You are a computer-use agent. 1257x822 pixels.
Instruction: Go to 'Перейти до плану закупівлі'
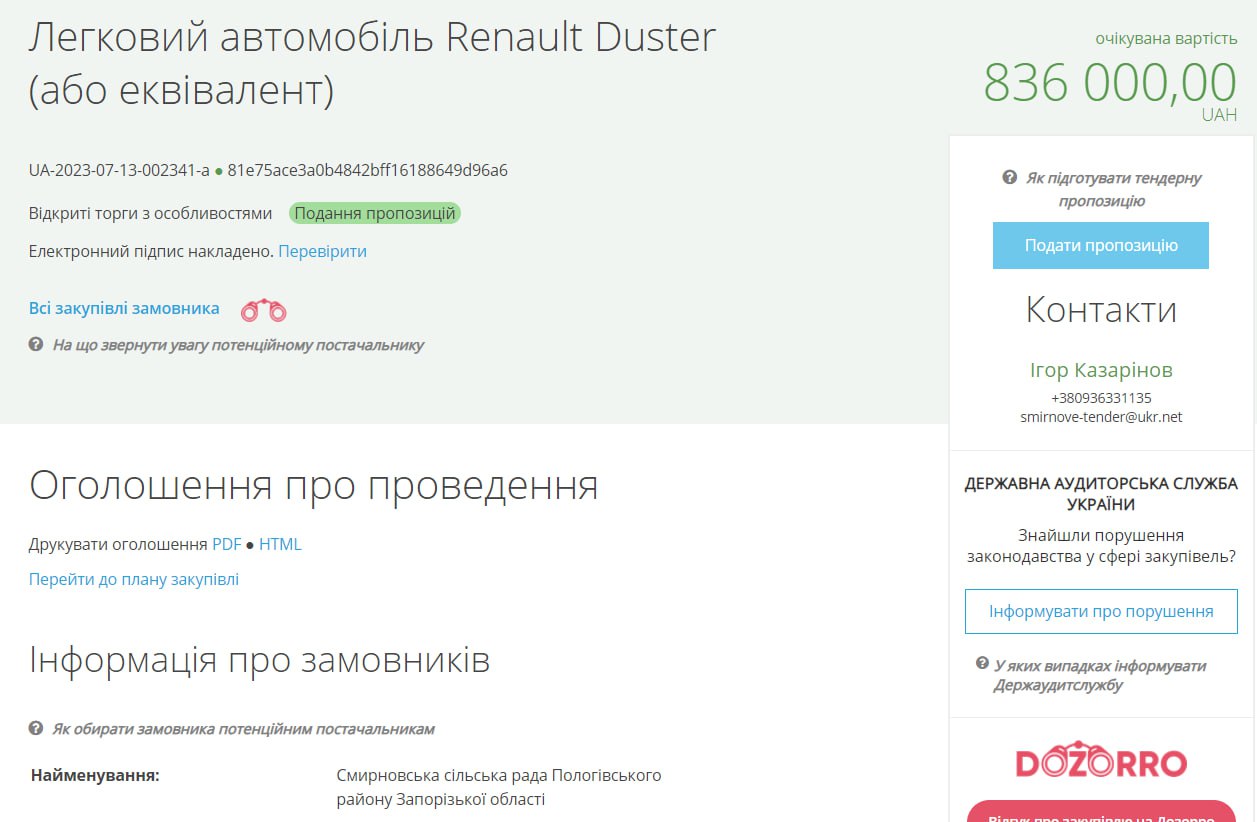tap(134, 580)
